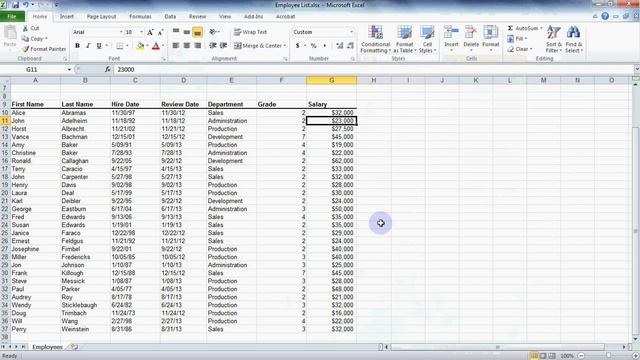The width and height of the screenshot is (640, 360).
Task: Align text left
Action: tap(176, 46)
